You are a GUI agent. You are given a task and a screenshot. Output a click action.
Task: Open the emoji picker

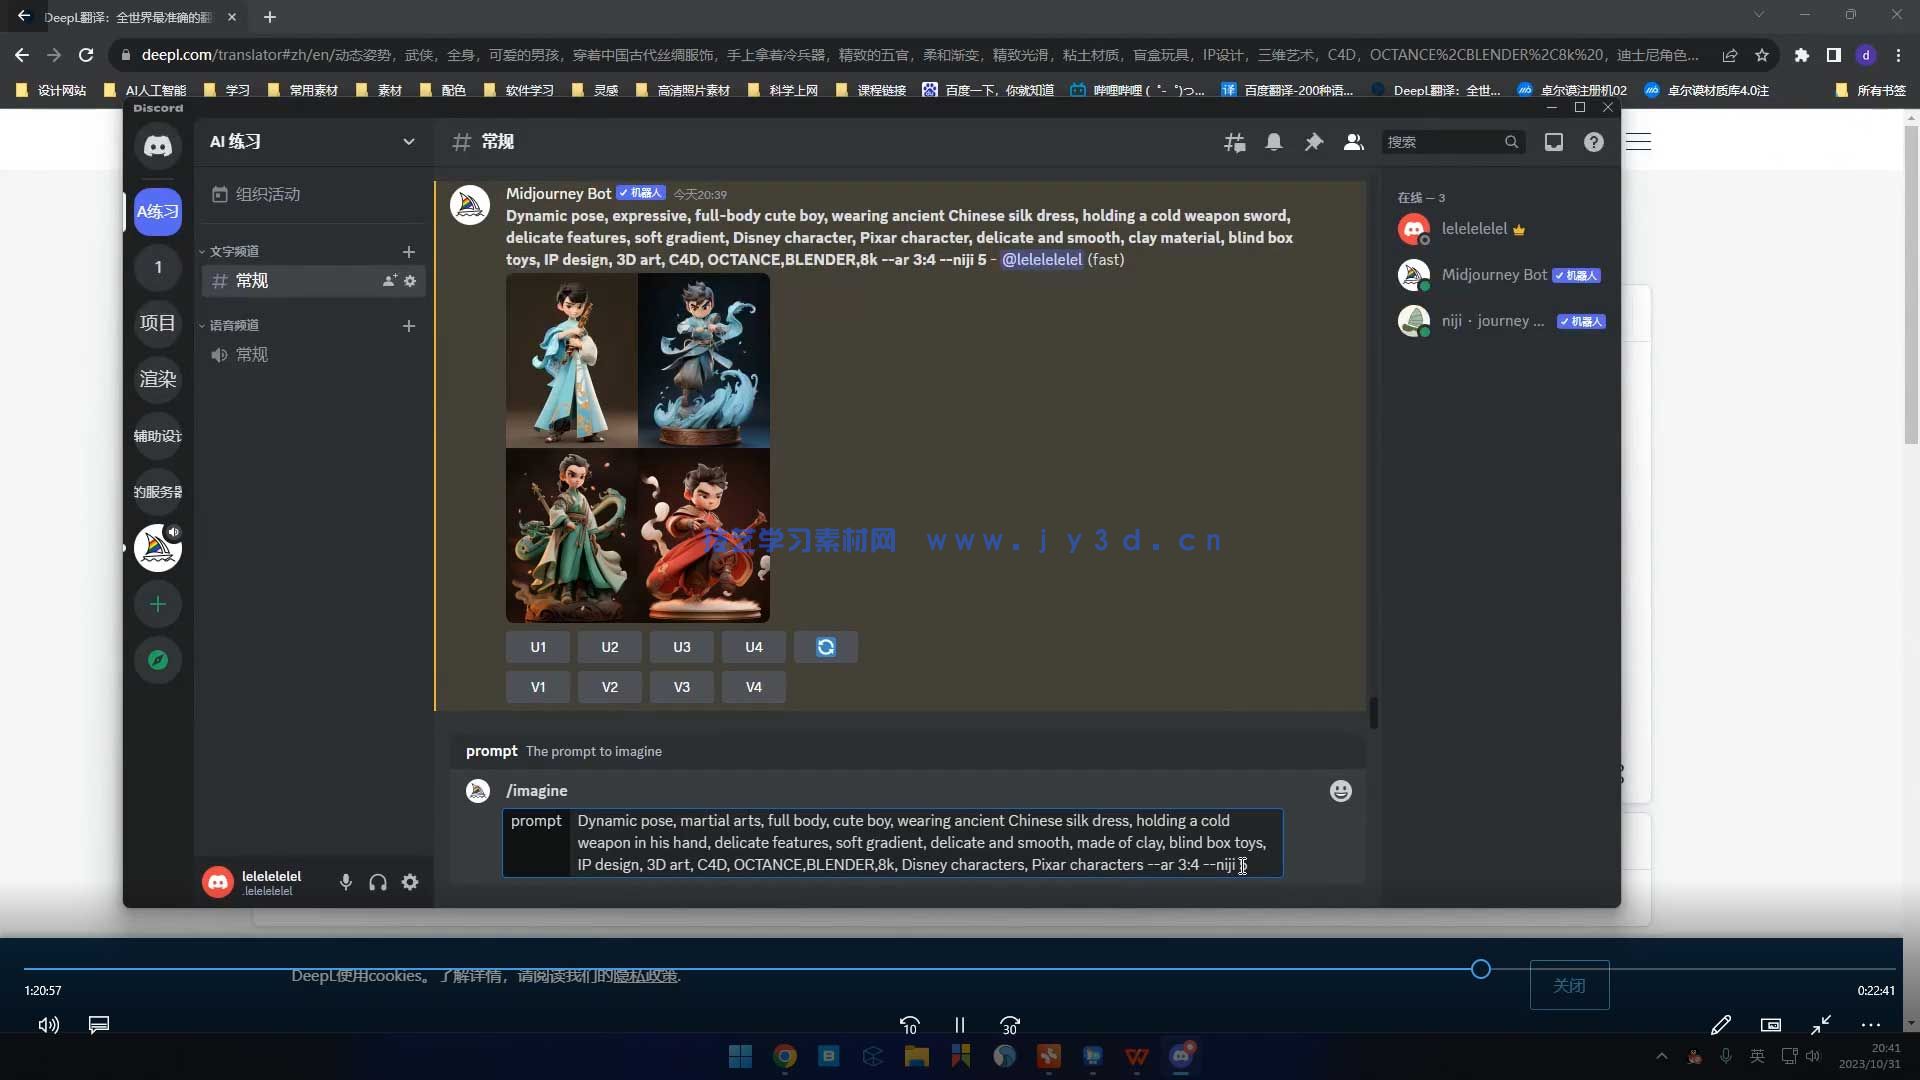(x=1340, y=791)
